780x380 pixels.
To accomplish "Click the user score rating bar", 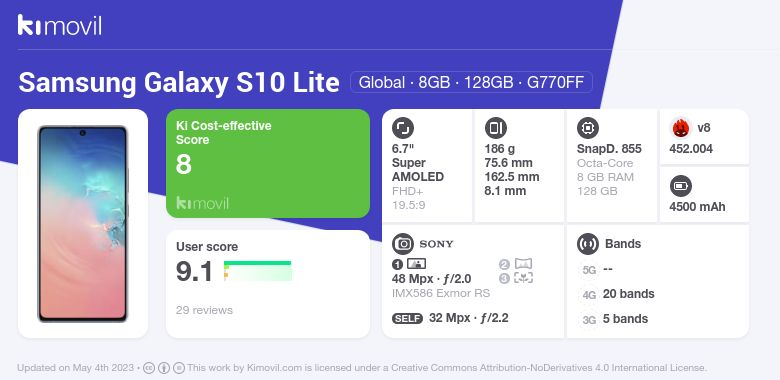I will click(258, 271).
